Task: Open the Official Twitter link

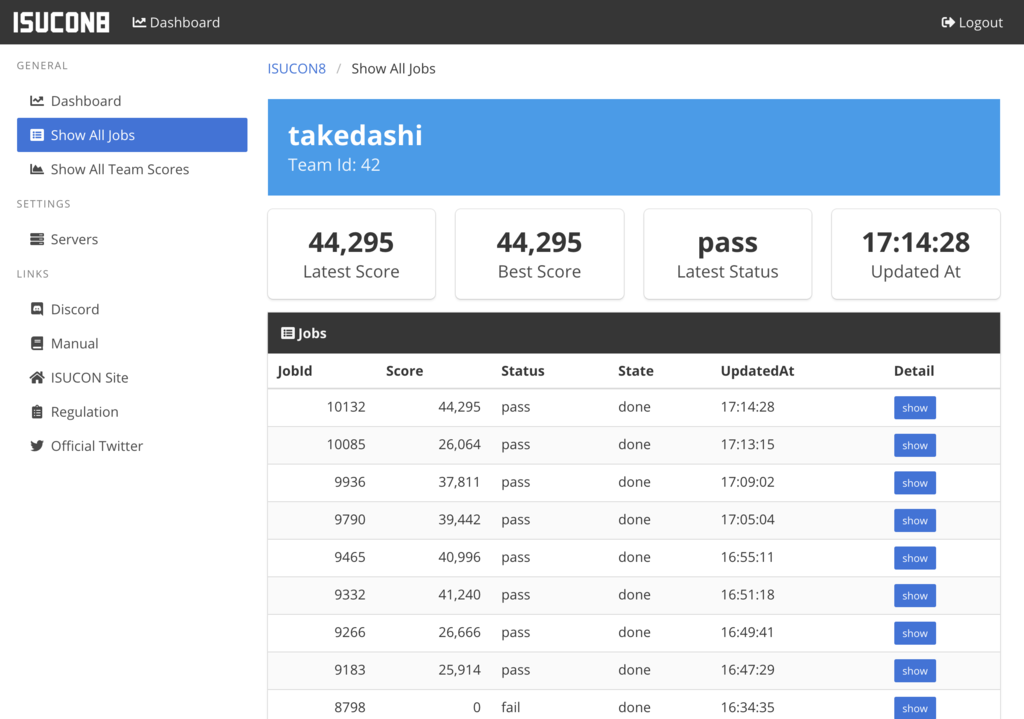Action: 132,446
